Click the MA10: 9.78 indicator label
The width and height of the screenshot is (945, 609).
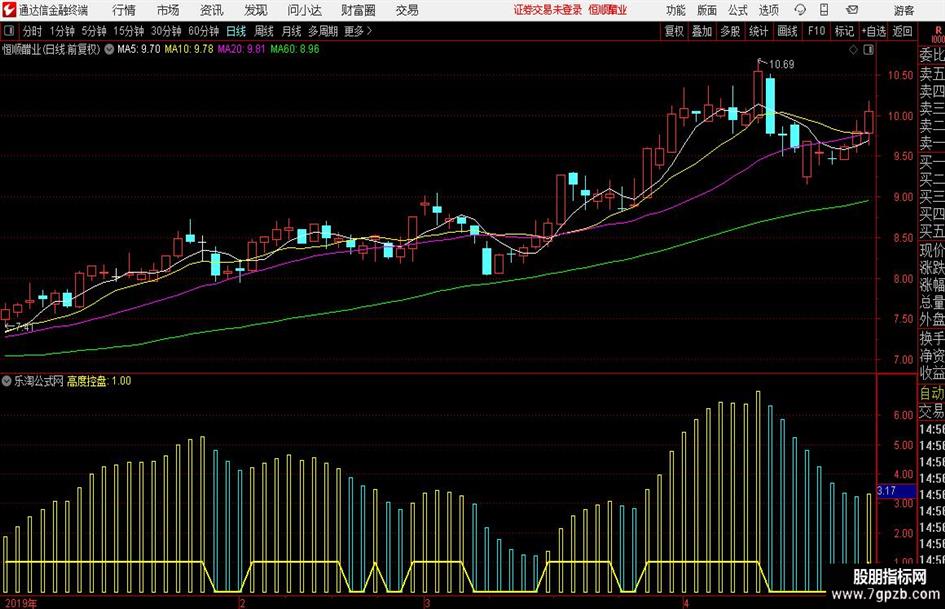coord(189,49)
